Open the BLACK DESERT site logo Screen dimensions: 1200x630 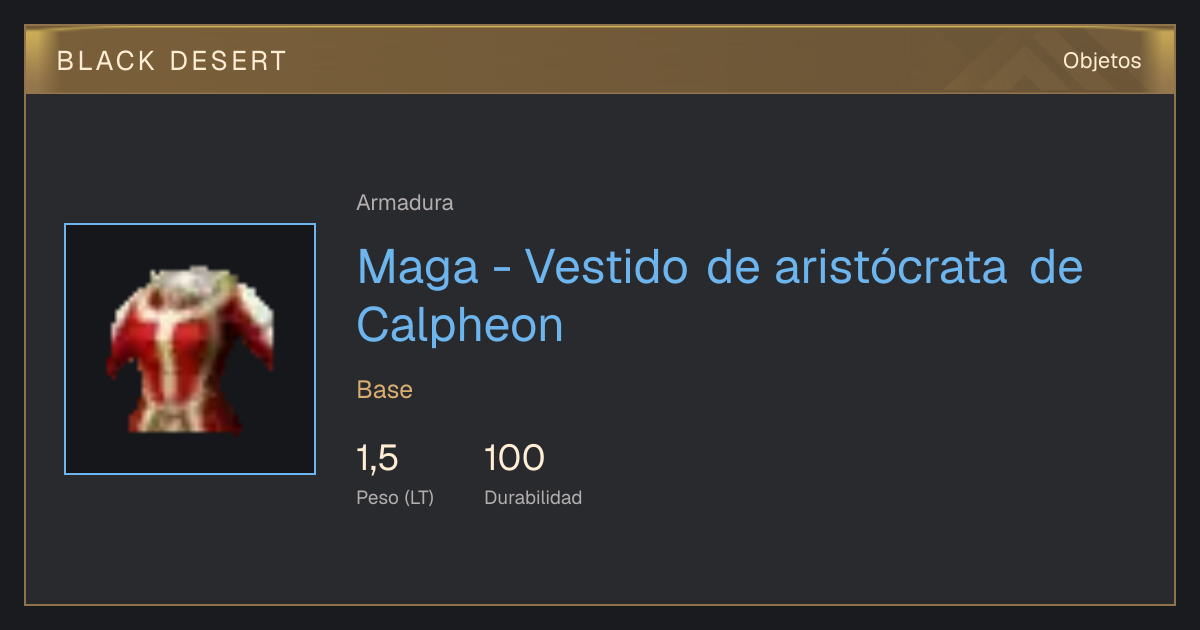[x=172, y=61]
